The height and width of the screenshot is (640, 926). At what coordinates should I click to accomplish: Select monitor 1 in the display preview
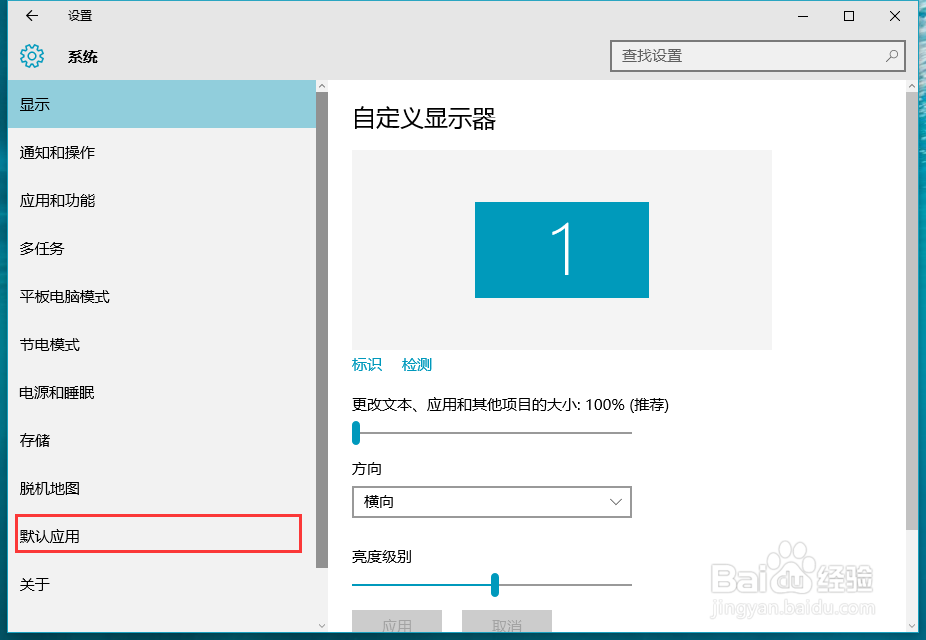tap(561, 249)
